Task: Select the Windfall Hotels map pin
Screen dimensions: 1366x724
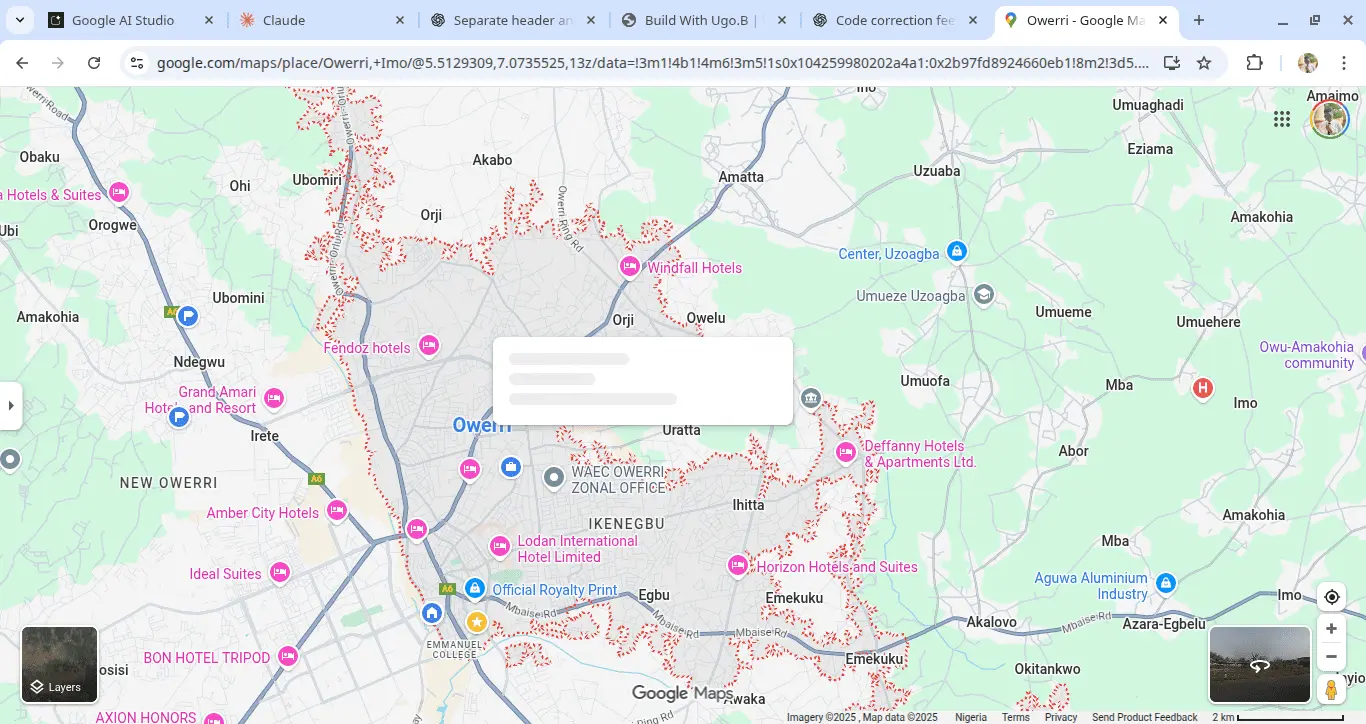Action: click(630, 266)
